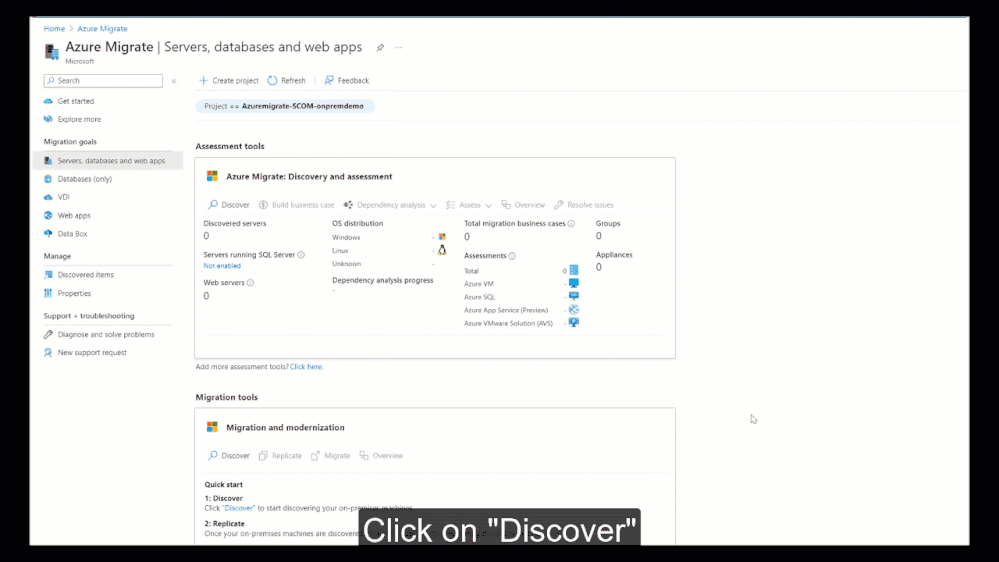The height and width of the screenshot is (562, 999).
Task: Show info for Servers running SQL Server
Action: (x=301, y=255)
